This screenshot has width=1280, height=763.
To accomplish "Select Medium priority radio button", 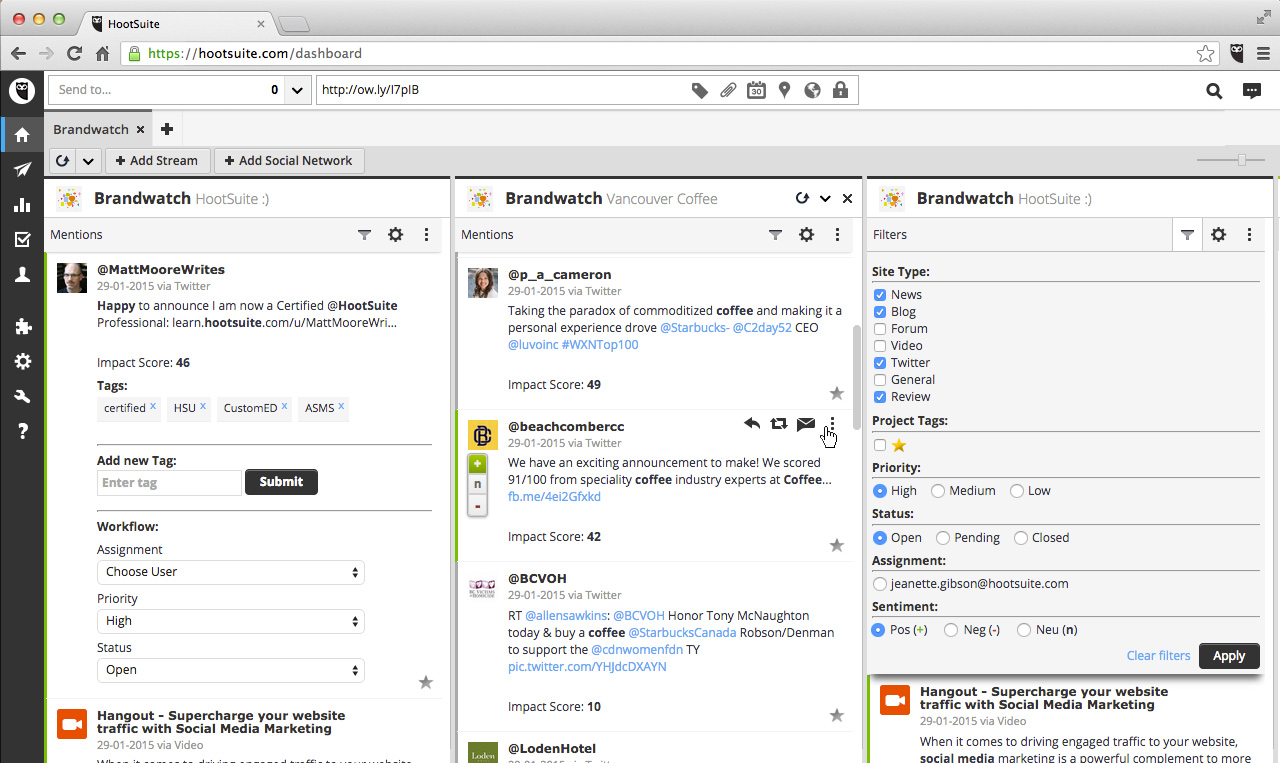I will pyautogui.click(x=938, y=491).
